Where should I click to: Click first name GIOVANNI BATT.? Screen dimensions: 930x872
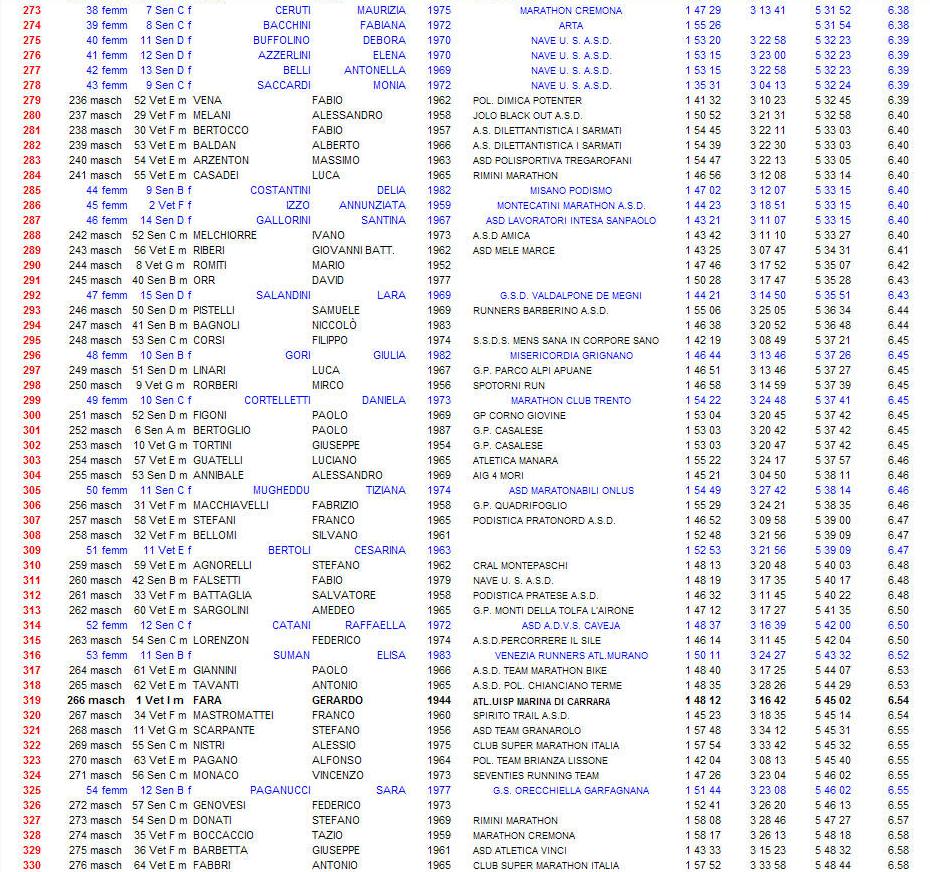[x=353, y=250]
